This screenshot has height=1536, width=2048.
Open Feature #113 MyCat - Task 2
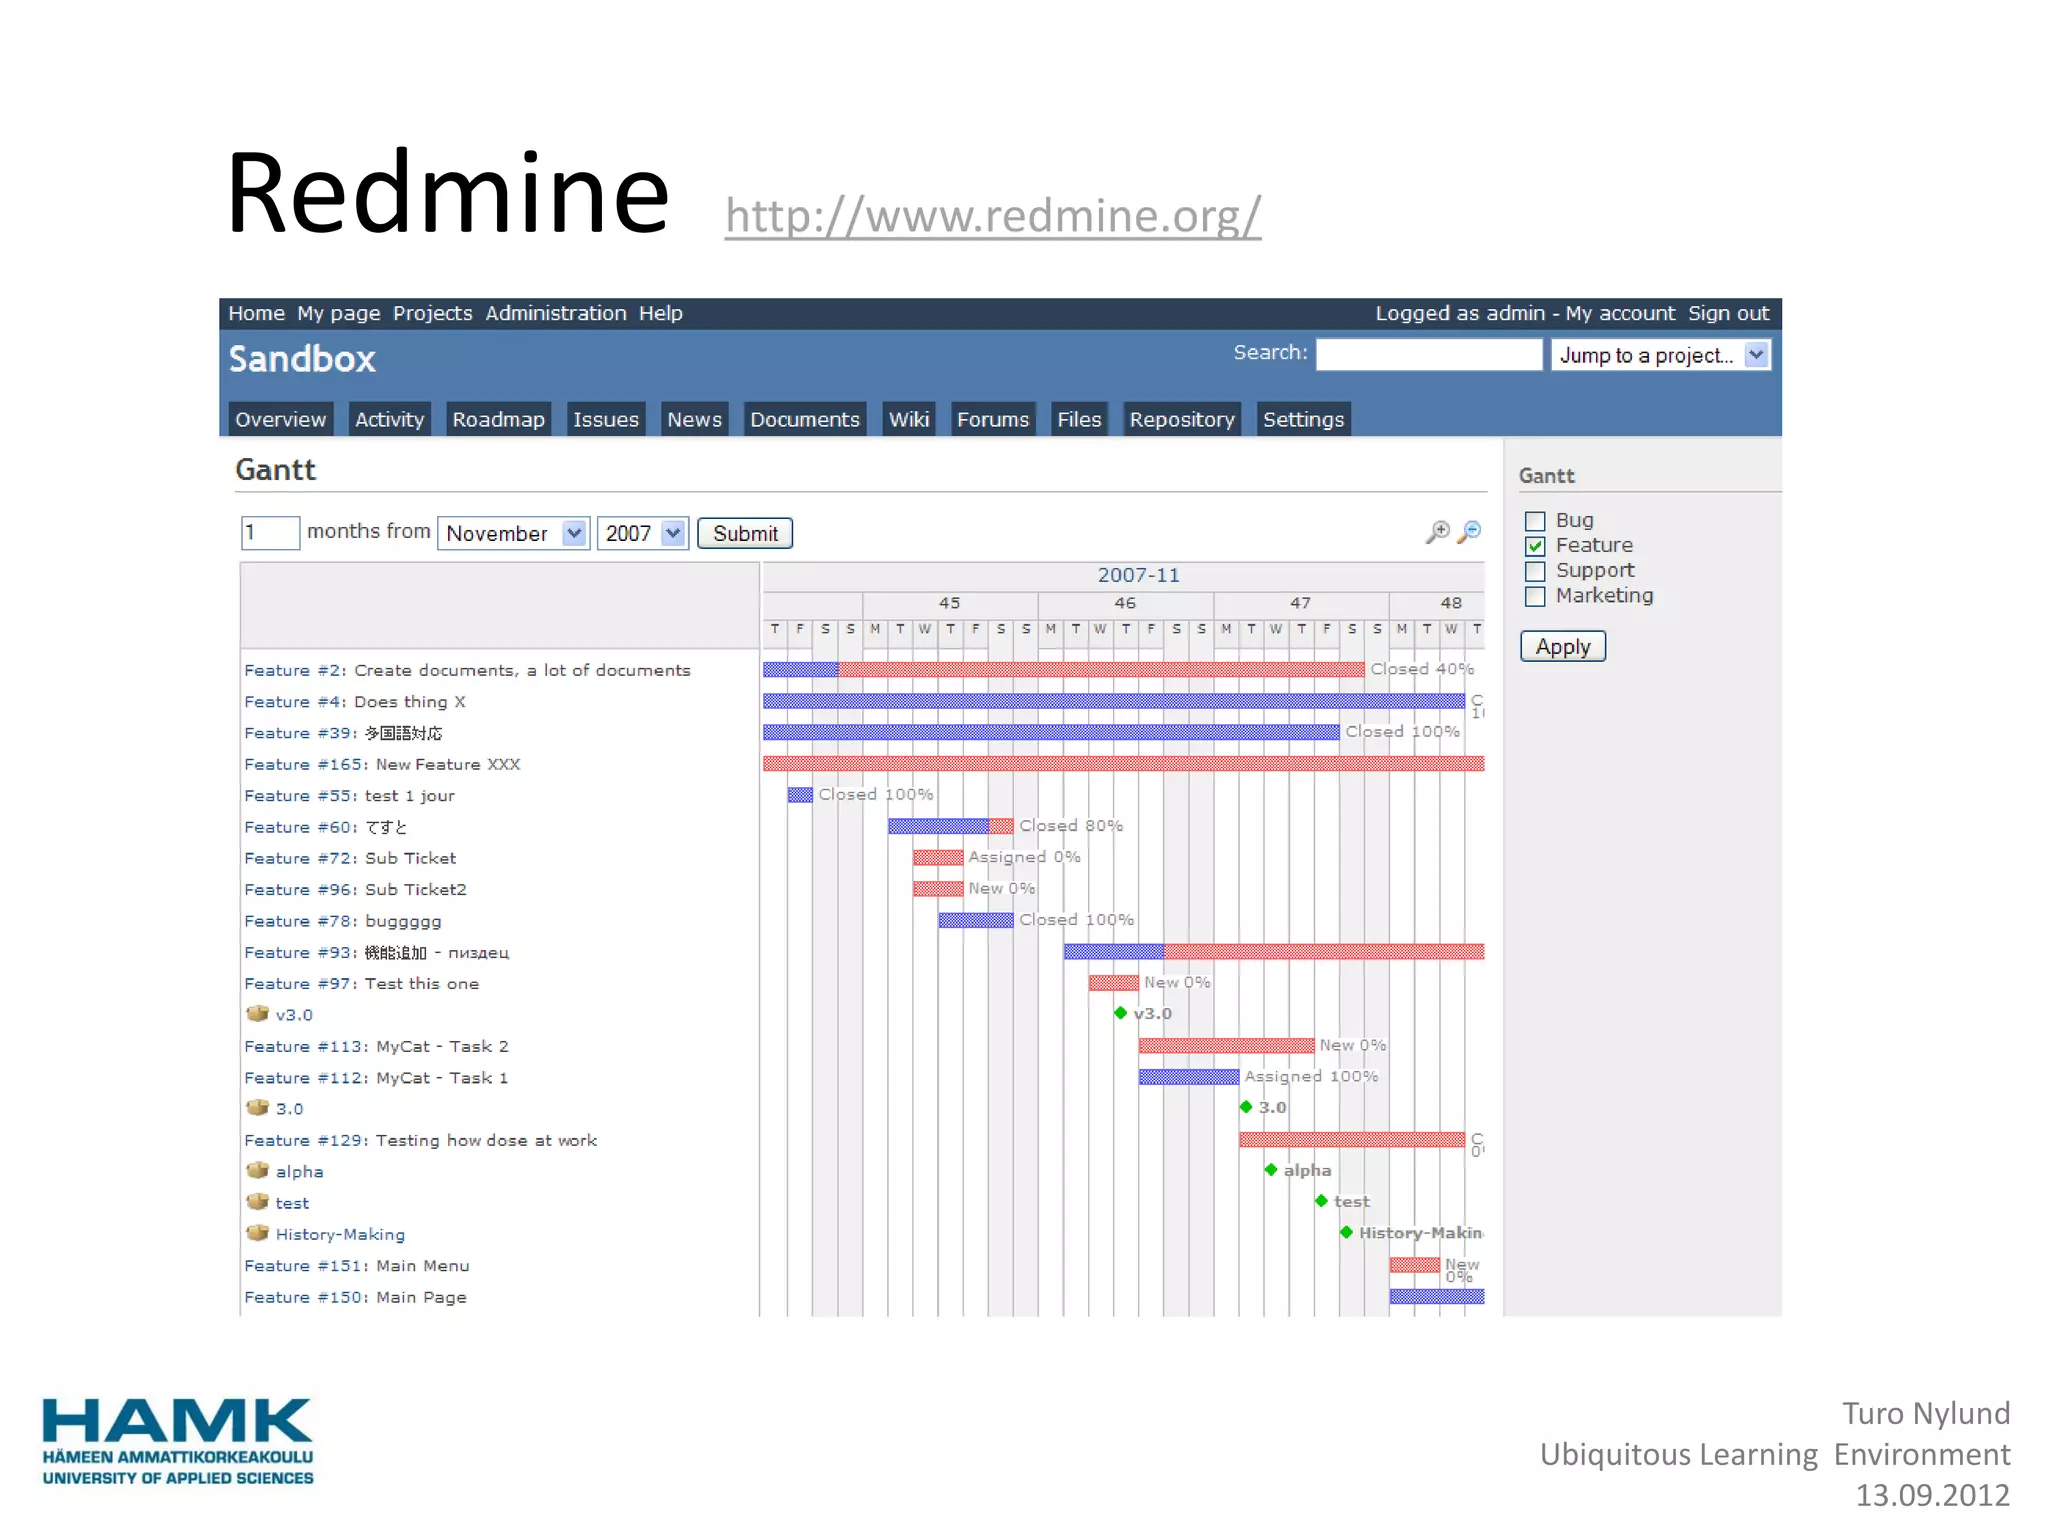pos(376,1046)
